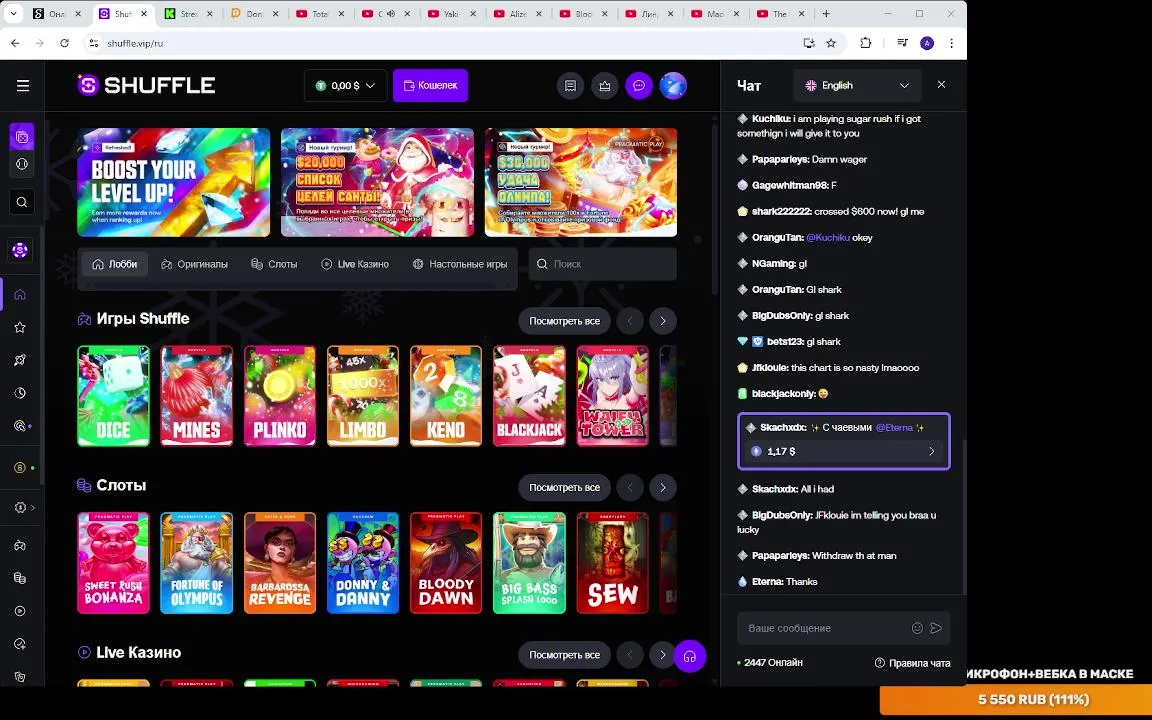The image size is (1152, 720).
Task: Launch the Blackjack game
Action: coord(530,396)
